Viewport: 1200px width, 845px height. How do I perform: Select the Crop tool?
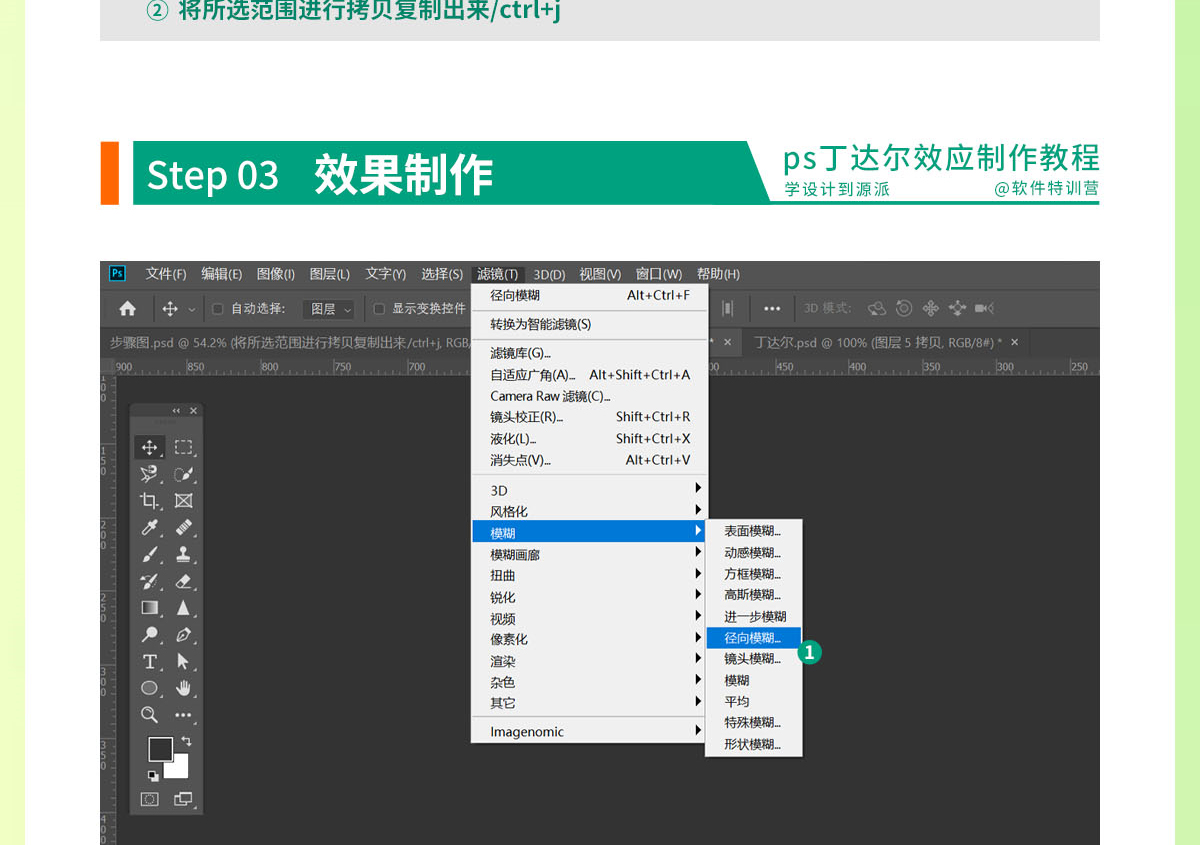tap(149, 501)
